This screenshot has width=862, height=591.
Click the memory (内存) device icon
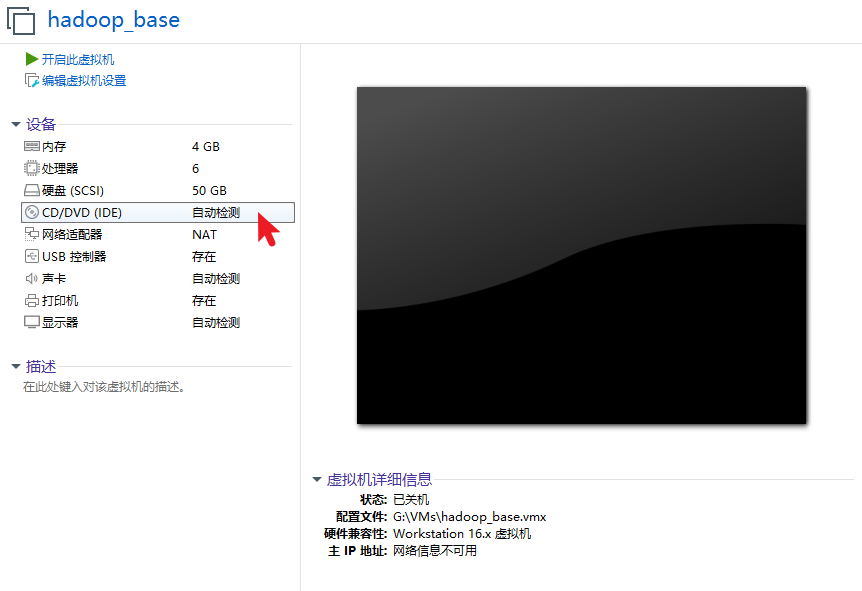[x=32, y=146]
